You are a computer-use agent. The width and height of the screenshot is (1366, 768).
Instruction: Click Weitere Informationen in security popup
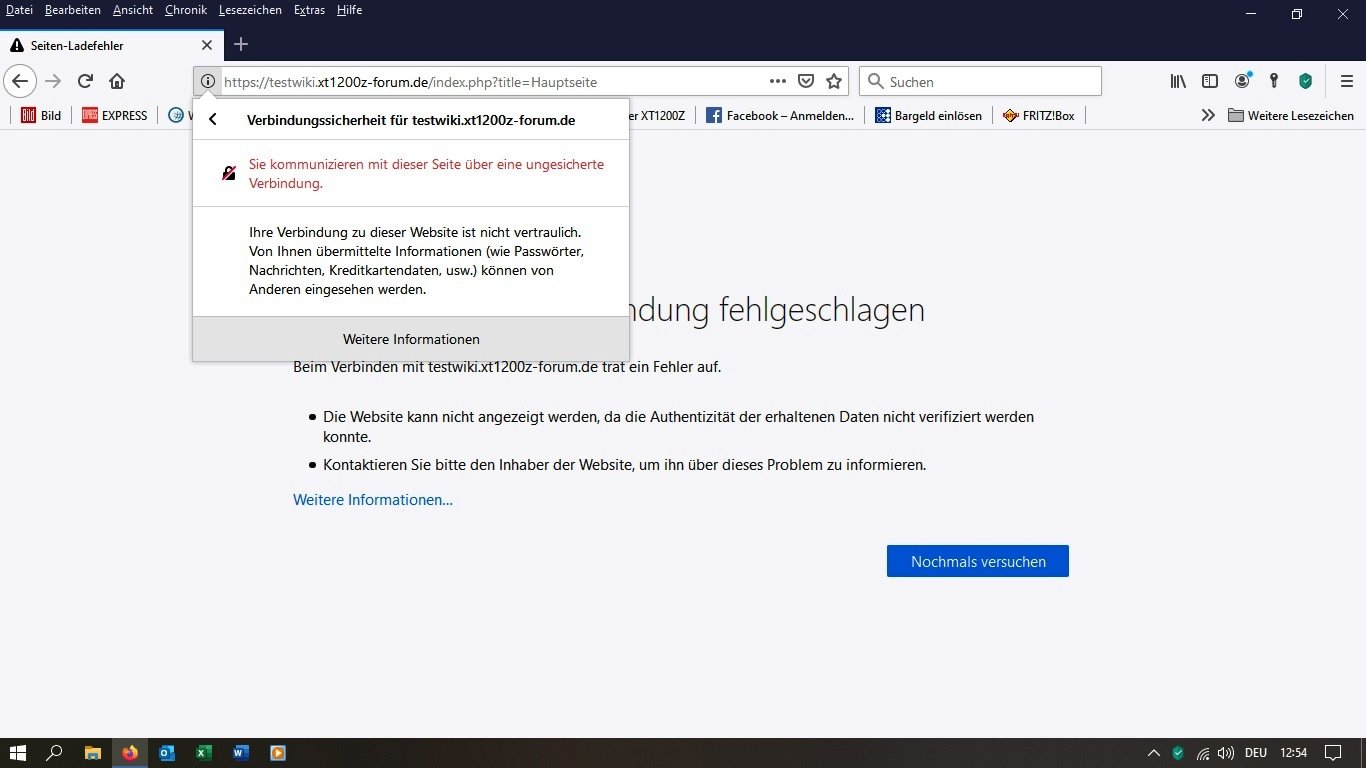tap(411, 340)
